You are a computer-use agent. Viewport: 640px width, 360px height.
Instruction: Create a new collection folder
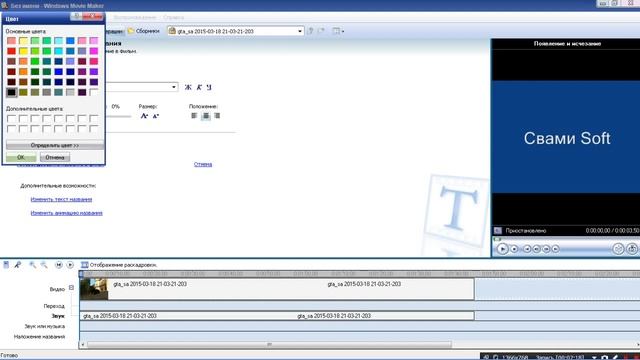pyautogui.click(x=322, y=31)
